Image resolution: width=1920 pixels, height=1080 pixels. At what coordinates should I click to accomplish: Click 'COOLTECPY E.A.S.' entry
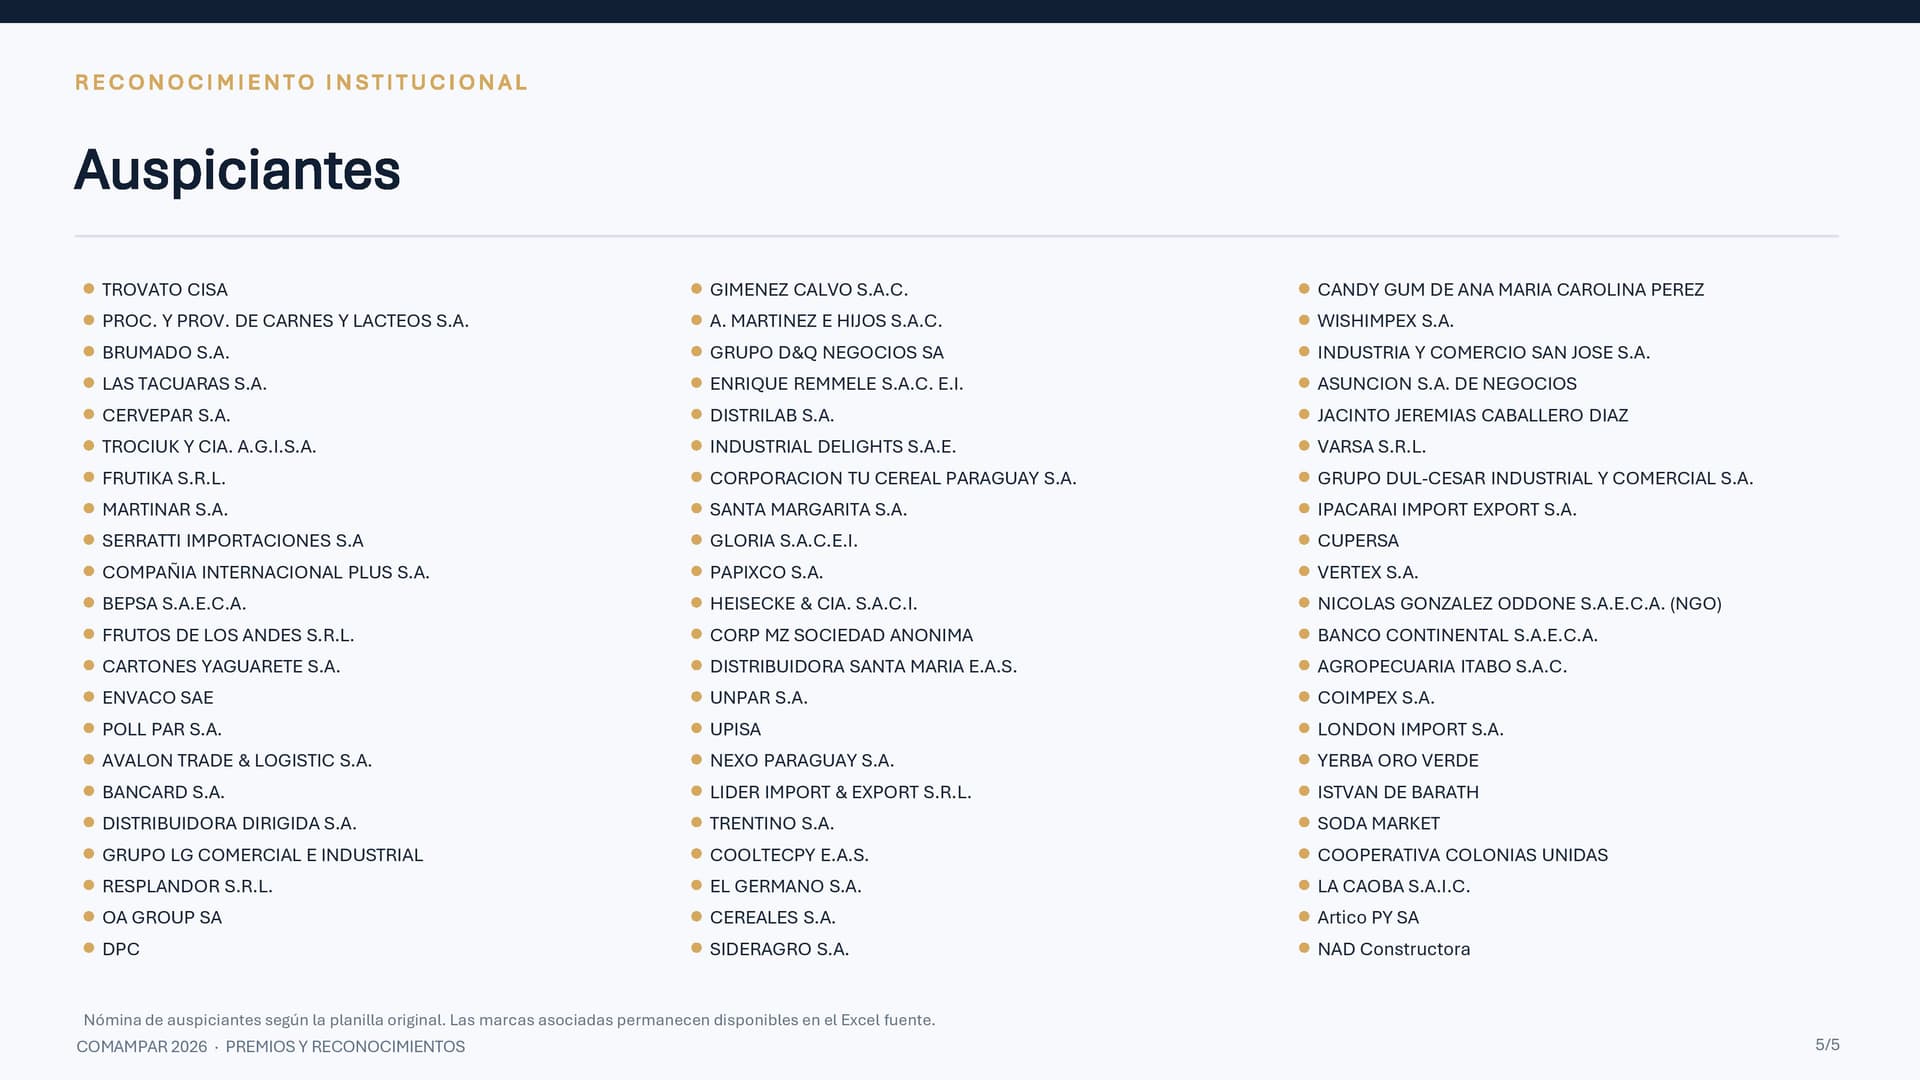pos(789,855)
